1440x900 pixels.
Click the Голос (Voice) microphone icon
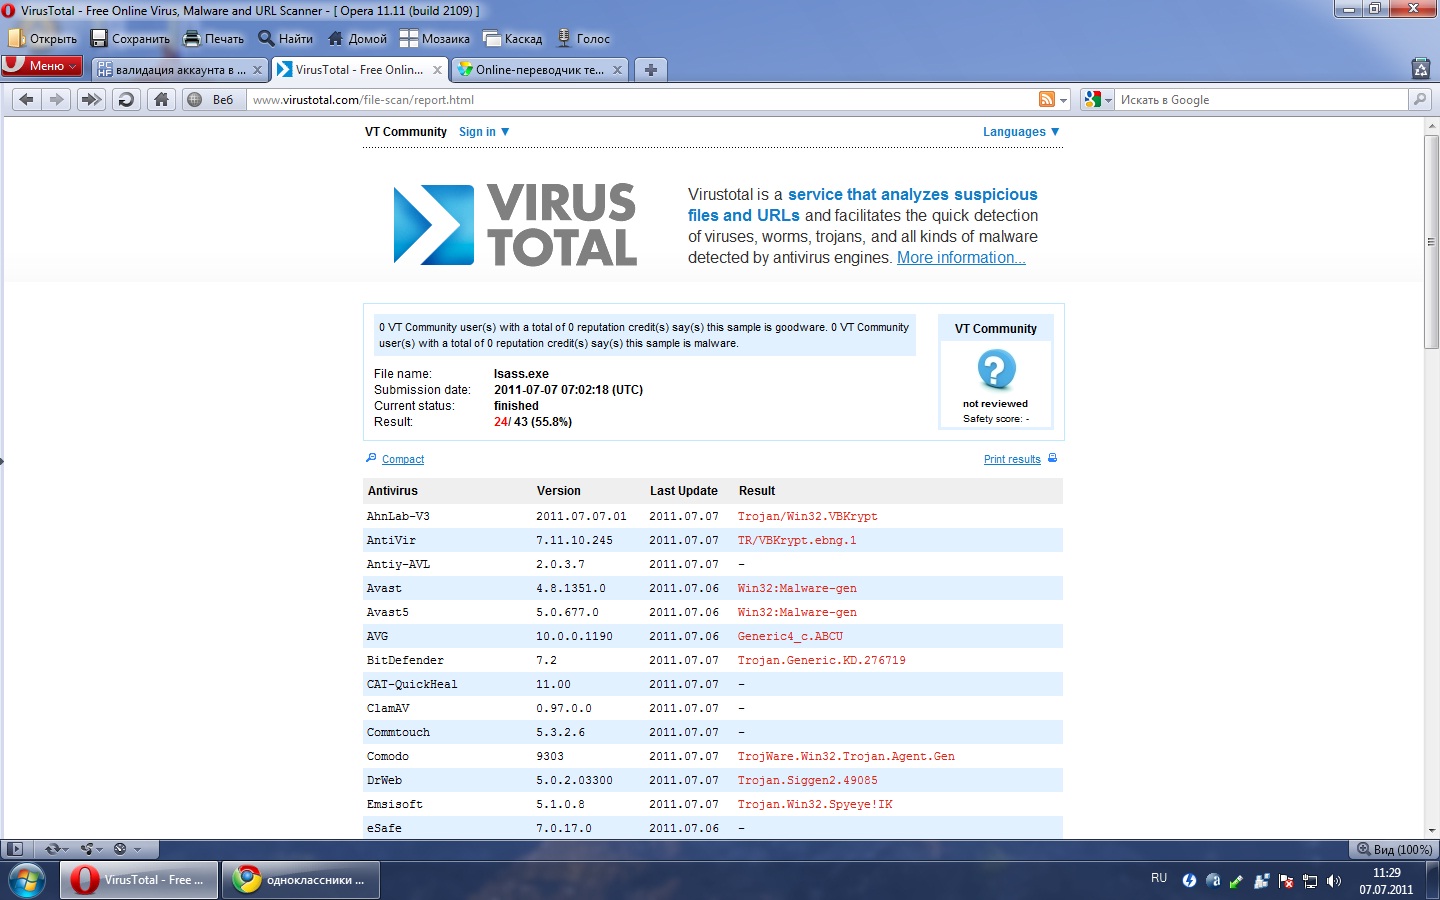tap(564, 38)
